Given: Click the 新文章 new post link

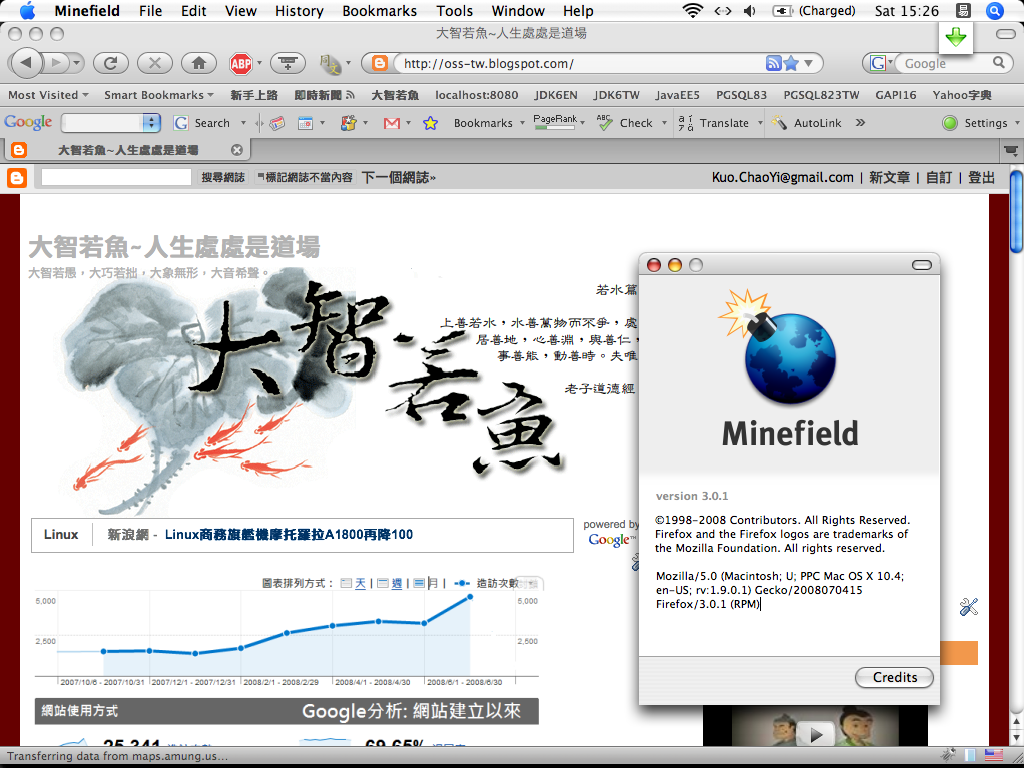Looking at the screenshot, I should tap(889, 178).
